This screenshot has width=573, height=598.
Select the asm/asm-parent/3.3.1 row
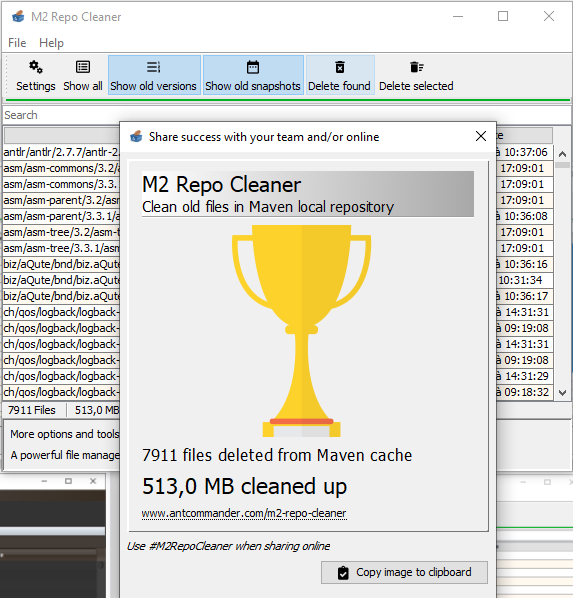(61, 216)
